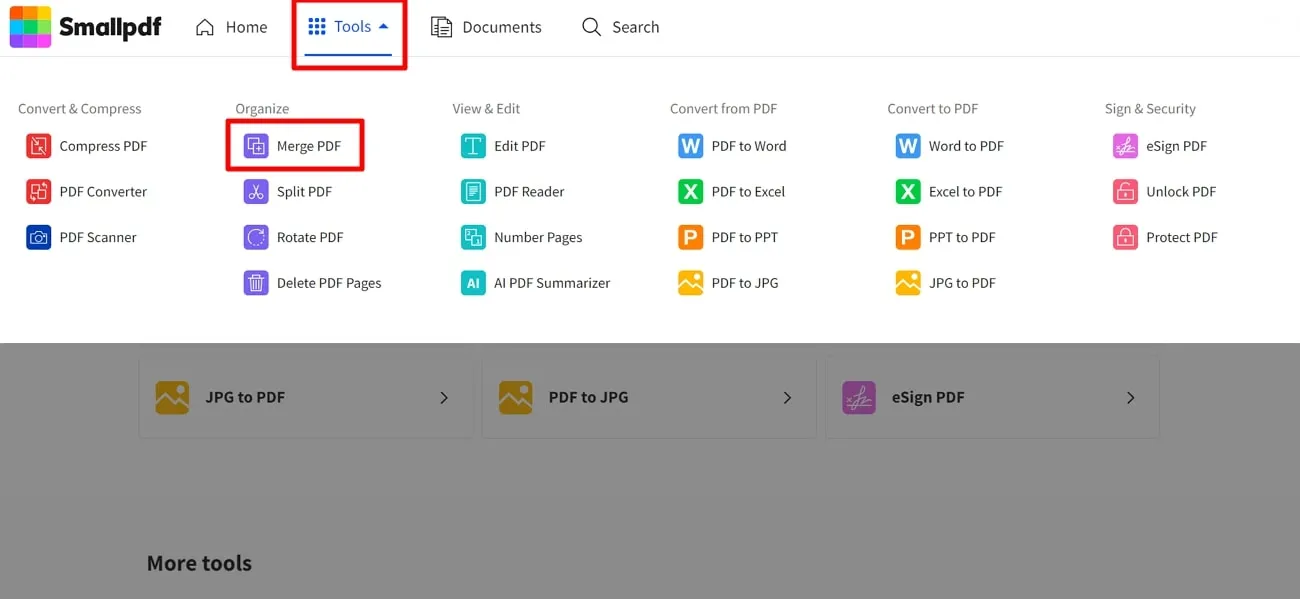Click the Rotate PDF icon
Image resolution: width=1300 pixels, height=599 pixels.
pyautogui.click(x=256, y=238)
